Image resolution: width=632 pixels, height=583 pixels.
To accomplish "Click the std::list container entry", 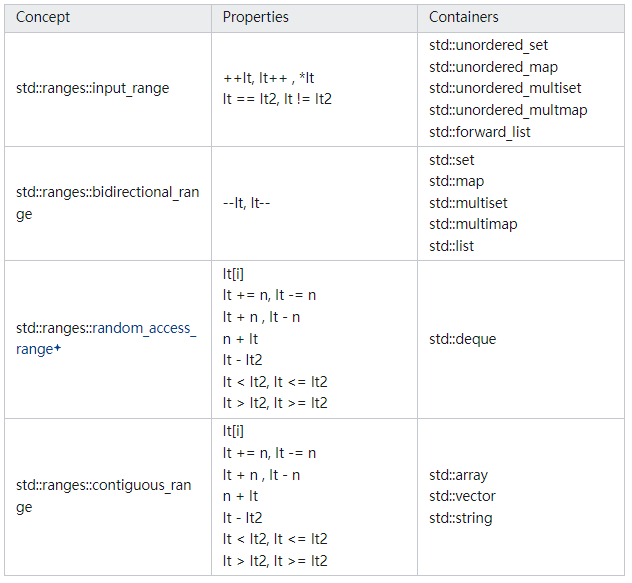I will (452, 246).
